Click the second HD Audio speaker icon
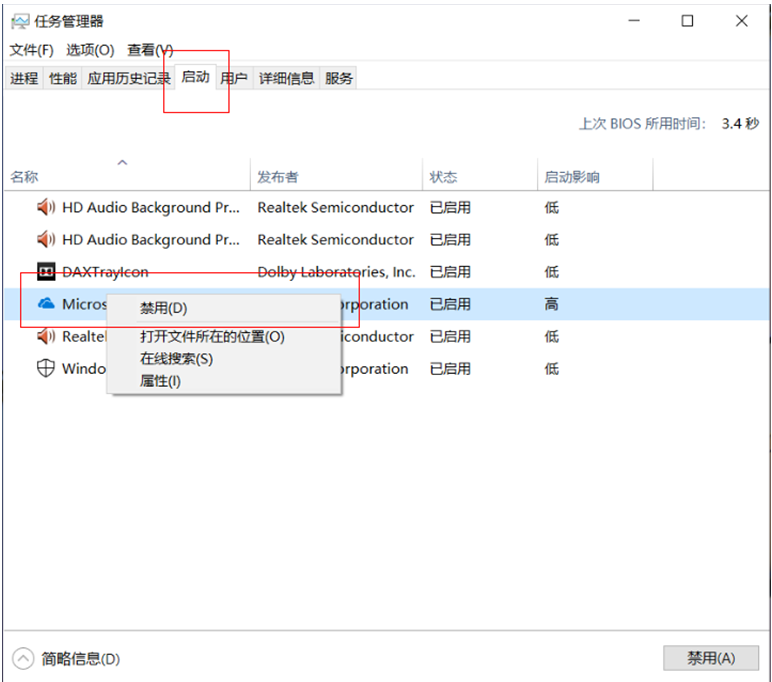The width and height of the screenshot is (772, 682). click(x=46, y=240)
